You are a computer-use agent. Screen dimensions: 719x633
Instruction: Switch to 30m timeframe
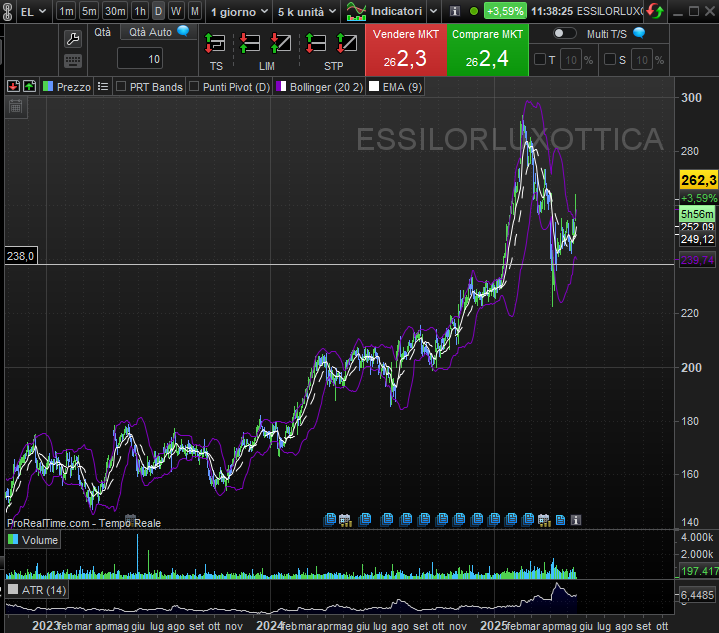115,11
